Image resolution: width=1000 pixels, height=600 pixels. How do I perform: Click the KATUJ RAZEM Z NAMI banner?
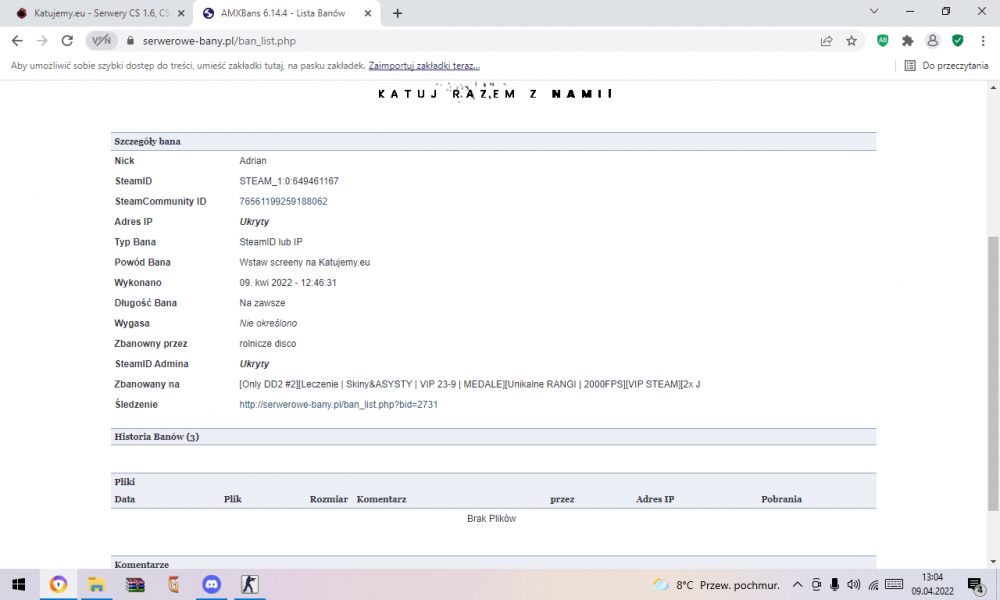pos(495,94)
